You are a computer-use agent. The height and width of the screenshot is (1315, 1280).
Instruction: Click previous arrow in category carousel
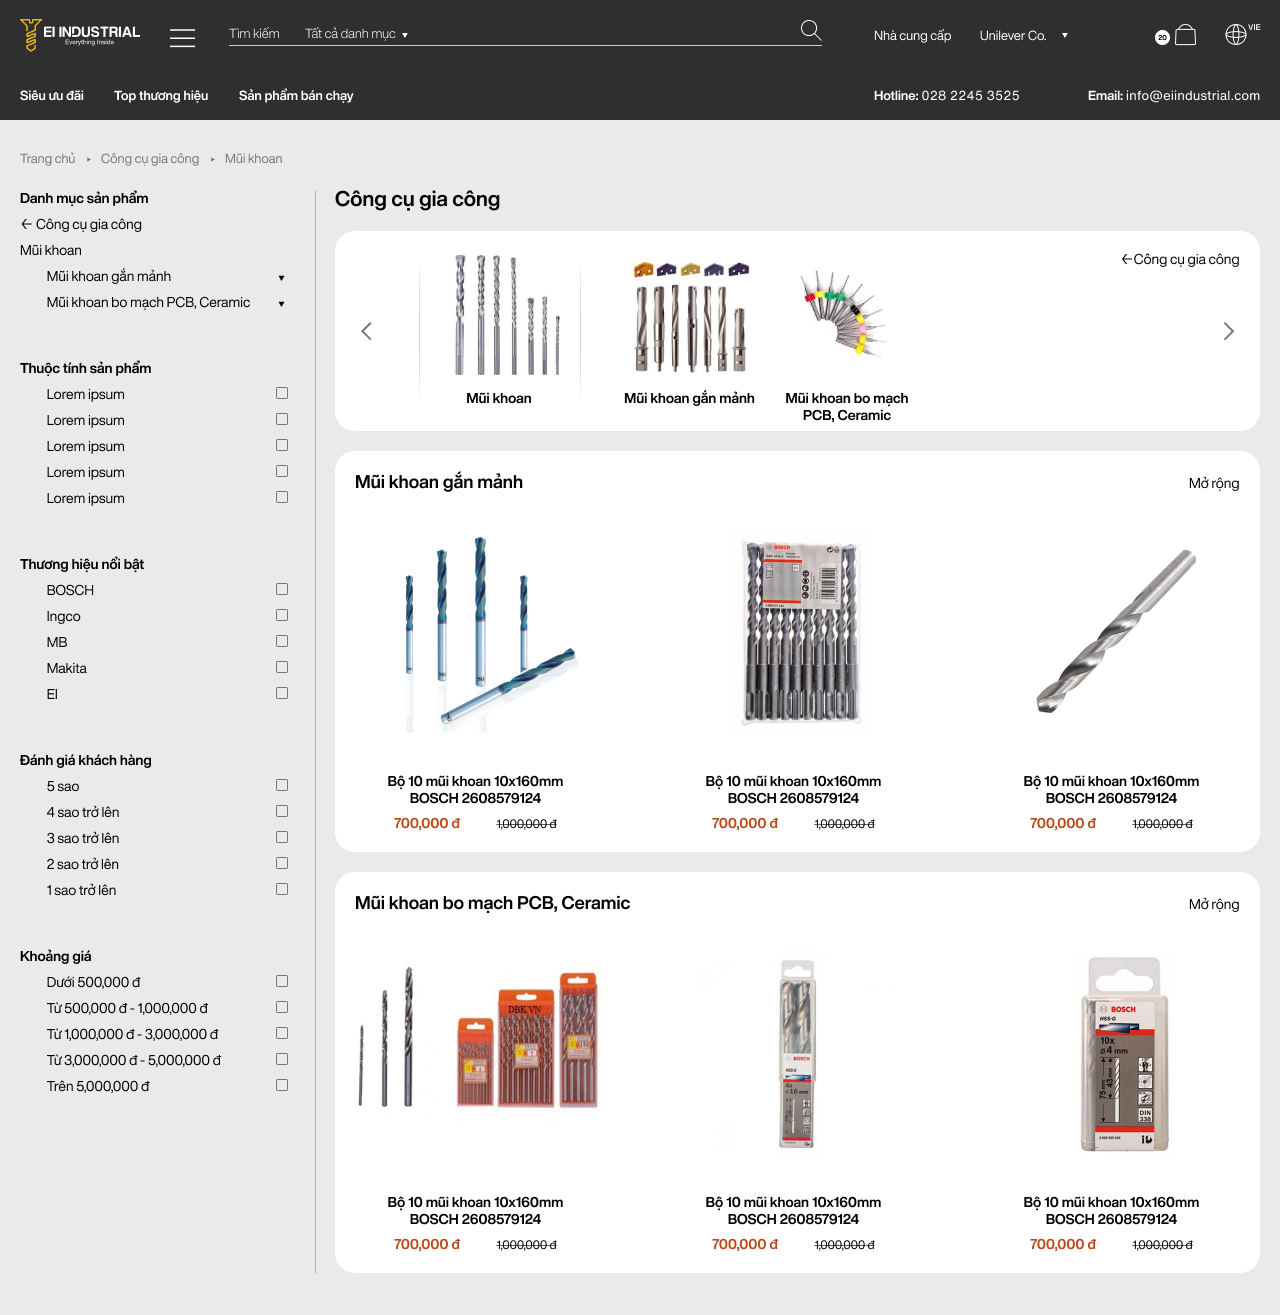(x=366, y=331)
